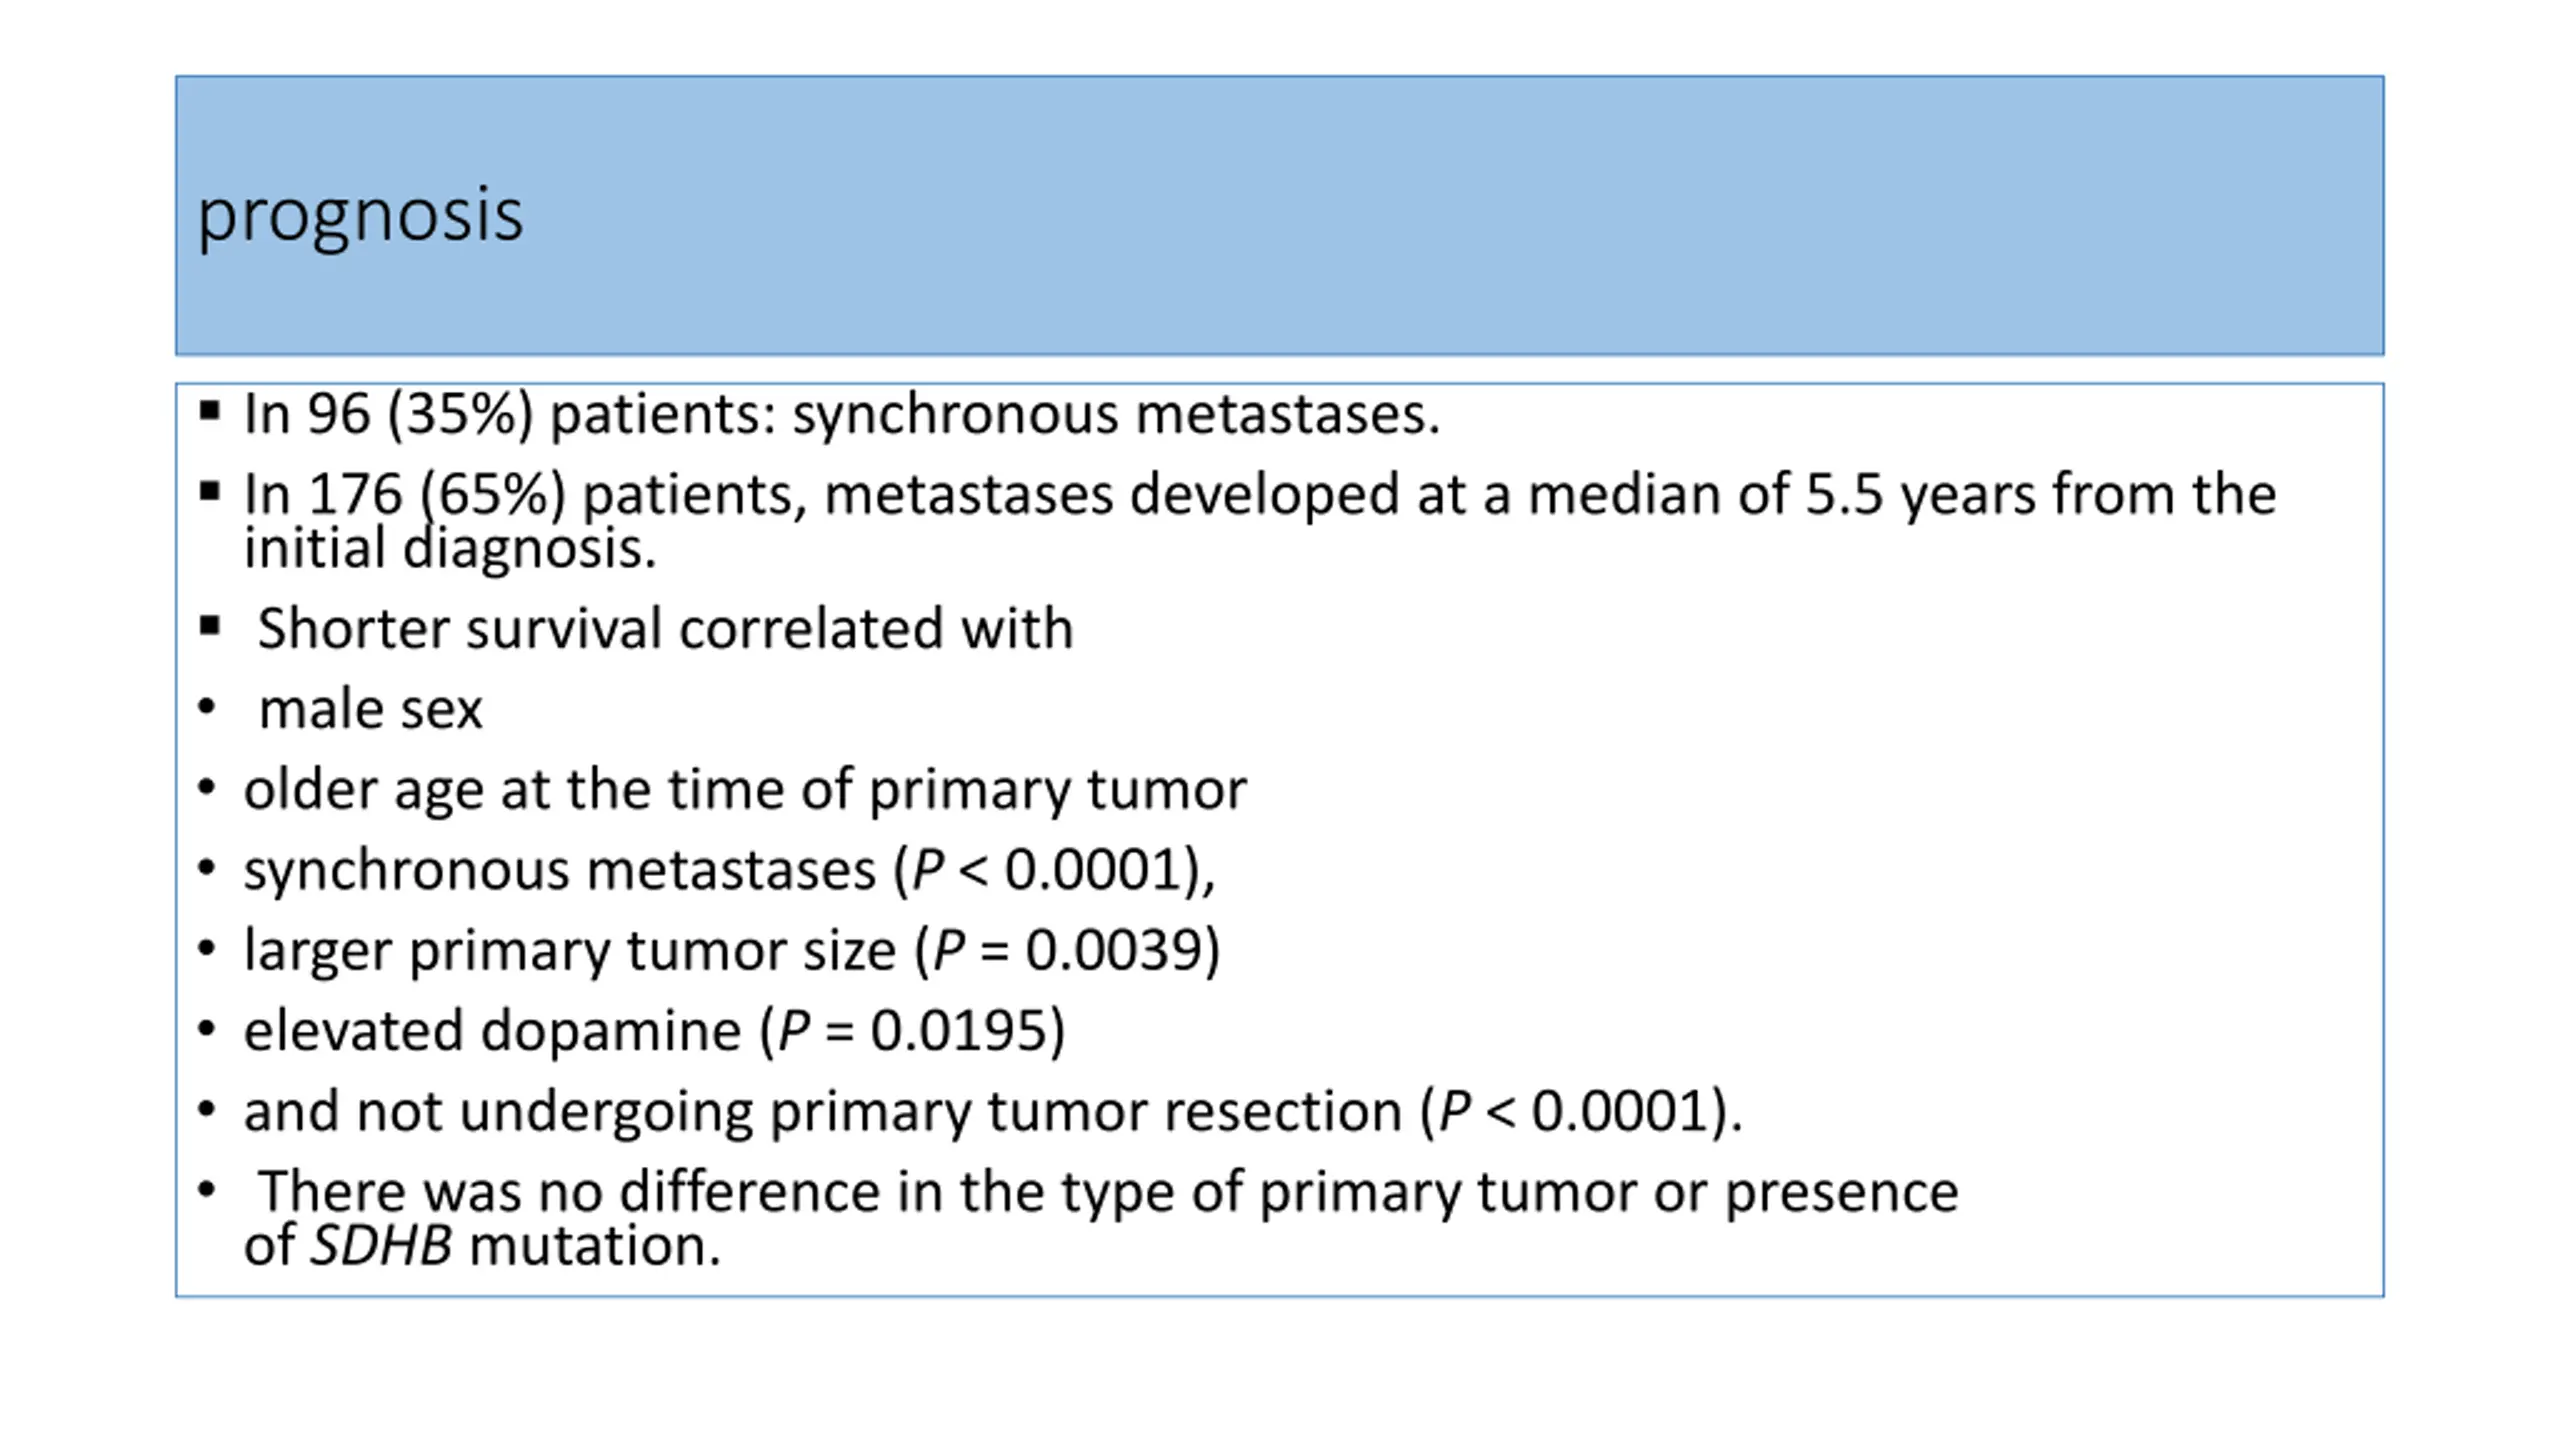Screen dimensions: 2560x1440
Task: Click the square bullet before 'In 176'
Action: pyautogui.click(x=209, y=491)
